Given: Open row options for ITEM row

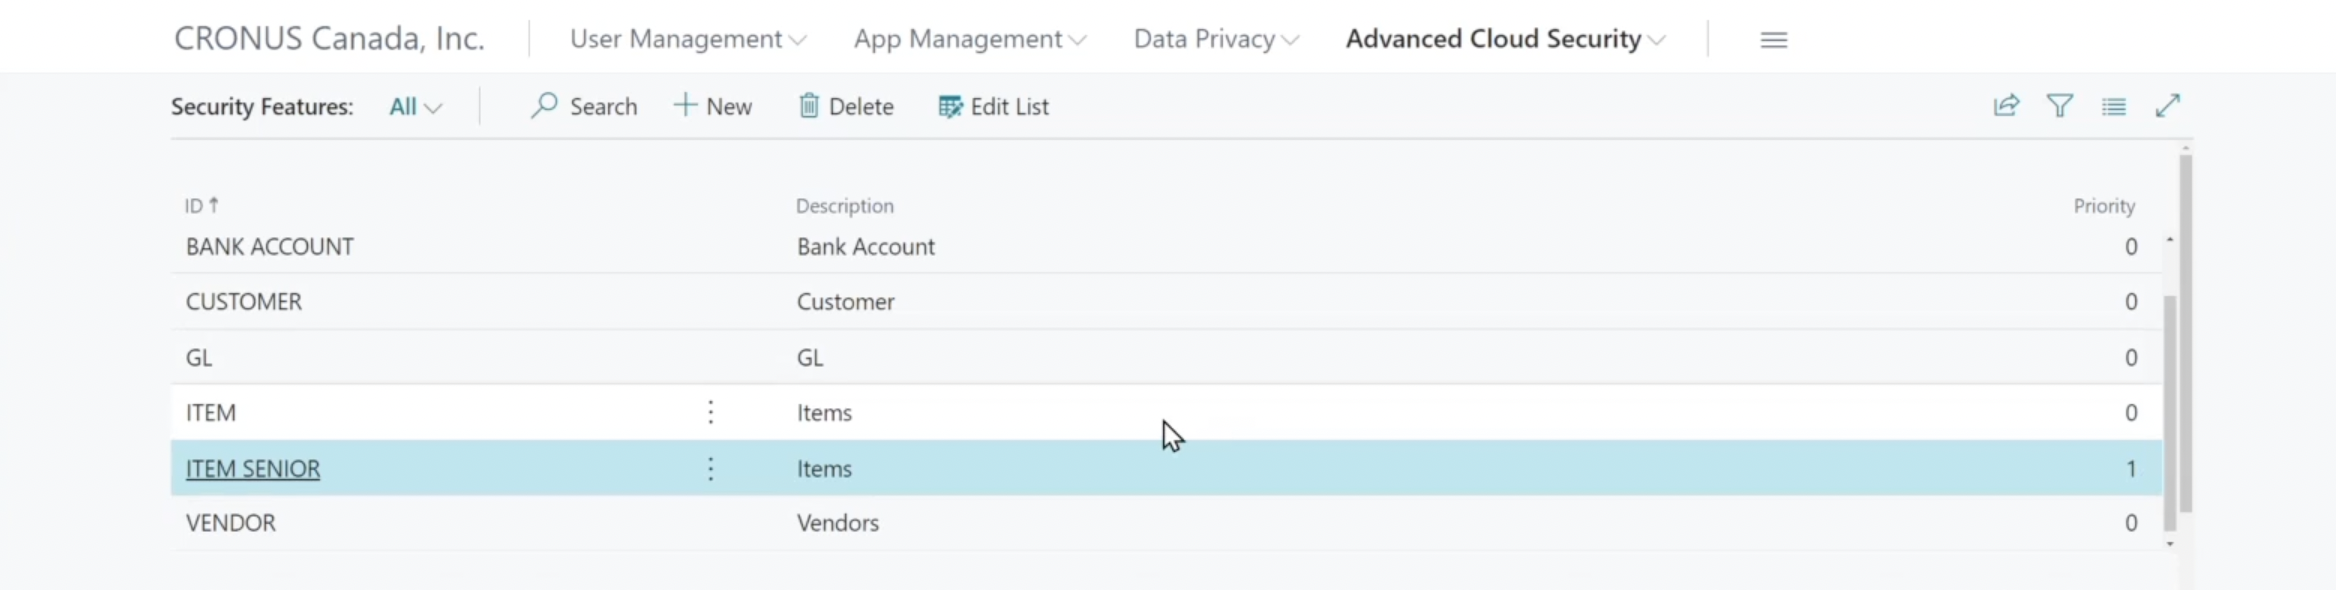Looking at the screenshot, I should pos(711,412).
